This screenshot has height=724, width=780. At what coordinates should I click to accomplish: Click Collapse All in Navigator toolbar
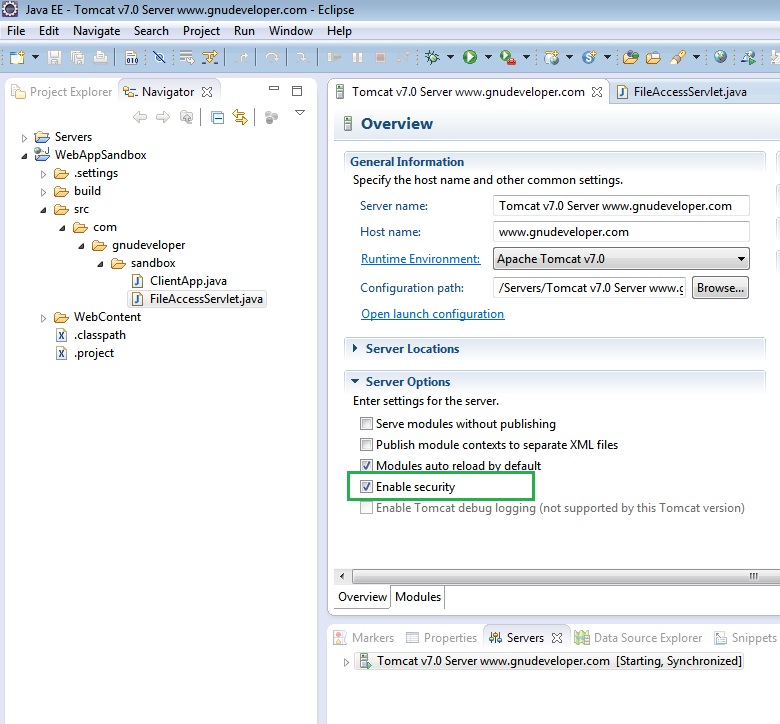(x=218, y=117)
